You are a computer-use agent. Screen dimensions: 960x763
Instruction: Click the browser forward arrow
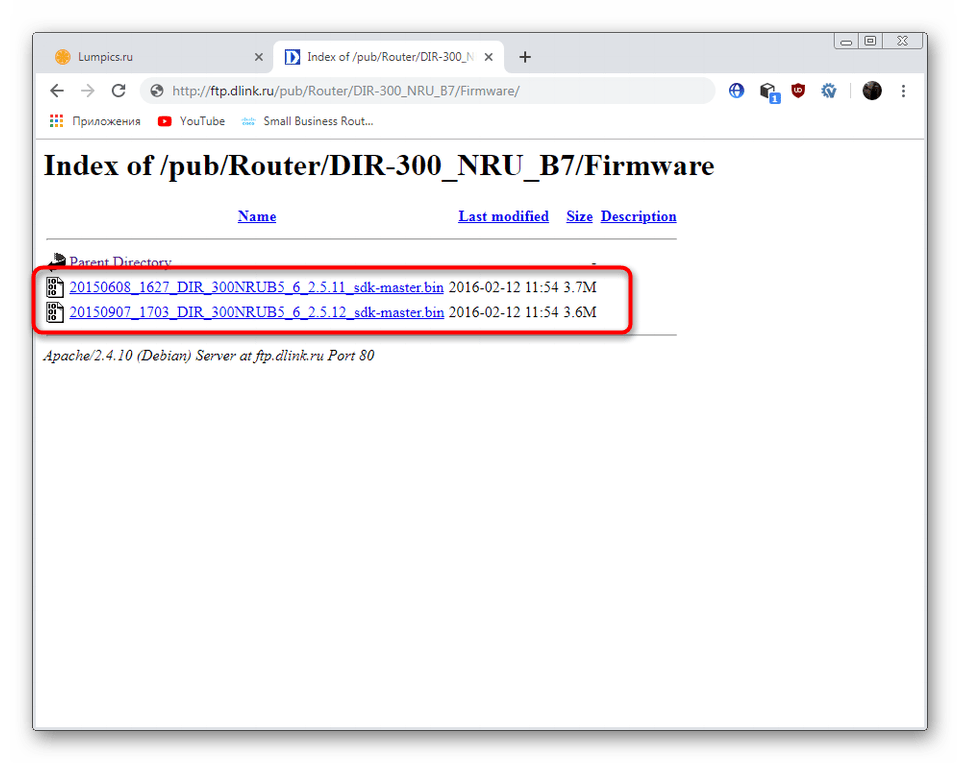pos(88,91)
